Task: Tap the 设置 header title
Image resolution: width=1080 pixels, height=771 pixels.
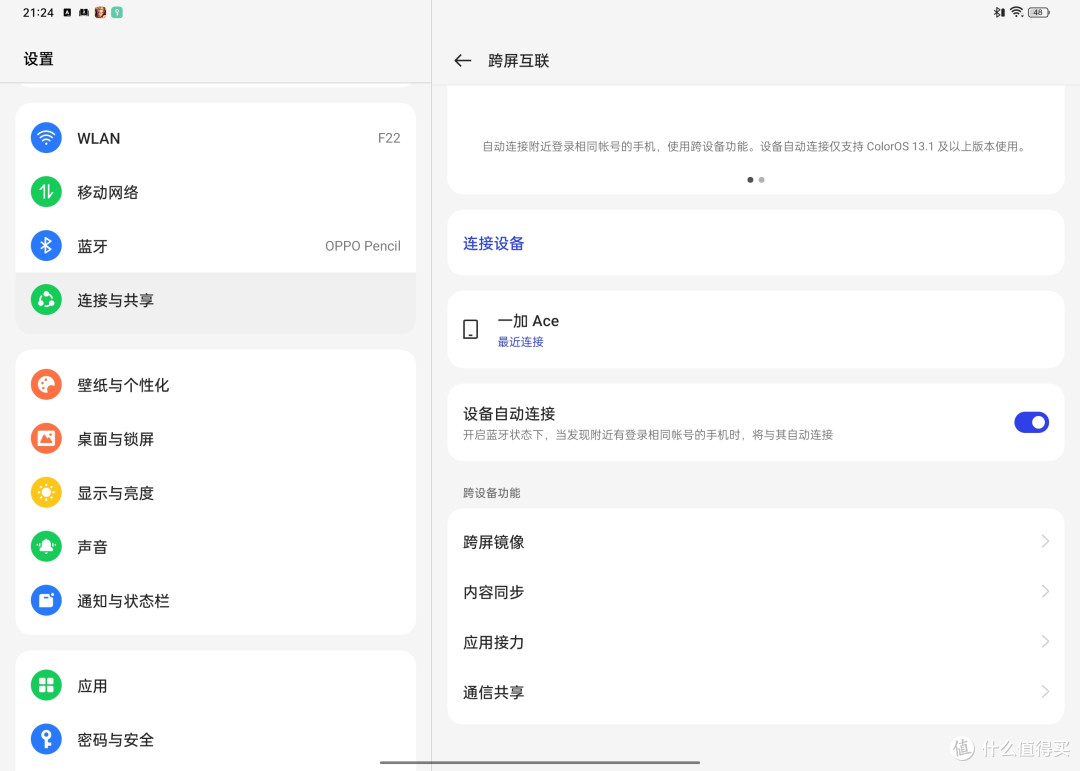Action: click(x=39, y=59)
